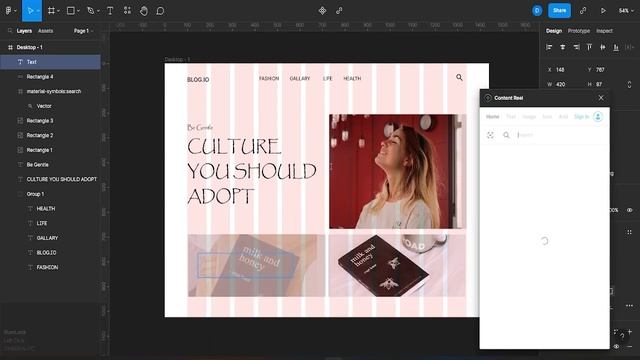Select the Frame tool

pos(51,11)
